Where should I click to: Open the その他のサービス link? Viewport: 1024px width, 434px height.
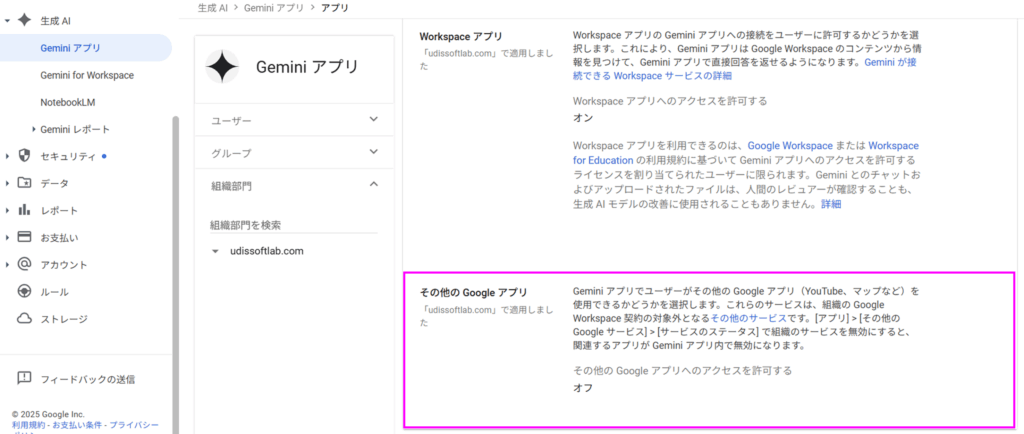[x=748, y=318]
